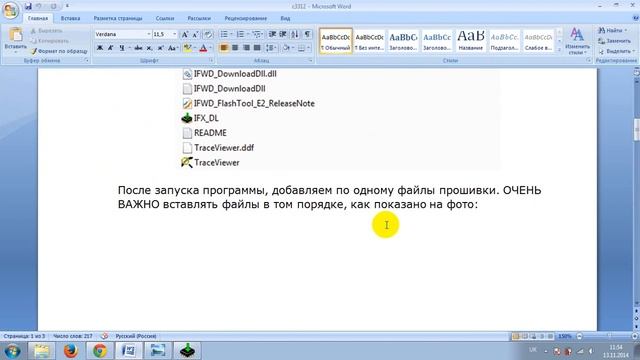Select the Без интервала style
The height and width of the screenshot is (360, 640).
click(369, 41)
